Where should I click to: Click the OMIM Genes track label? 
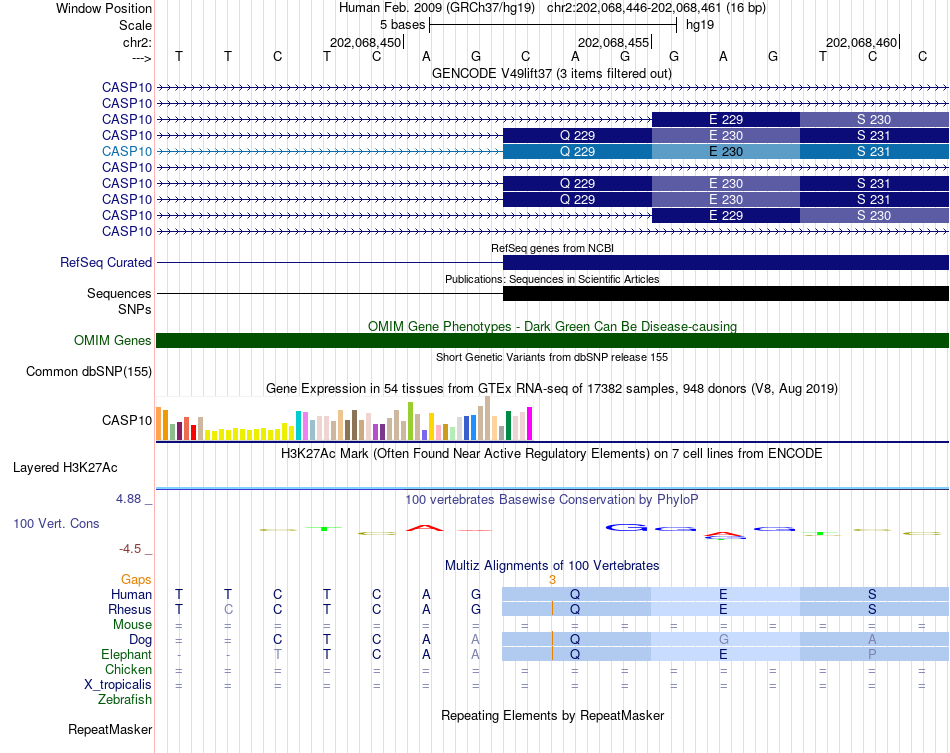112,340
